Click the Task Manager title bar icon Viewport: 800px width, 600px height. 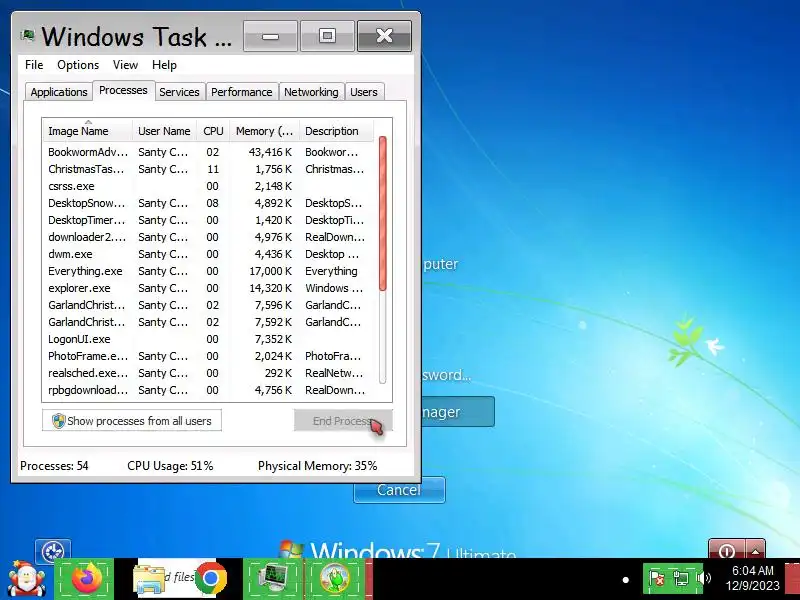pyautogui.click(x=28, y=36)
